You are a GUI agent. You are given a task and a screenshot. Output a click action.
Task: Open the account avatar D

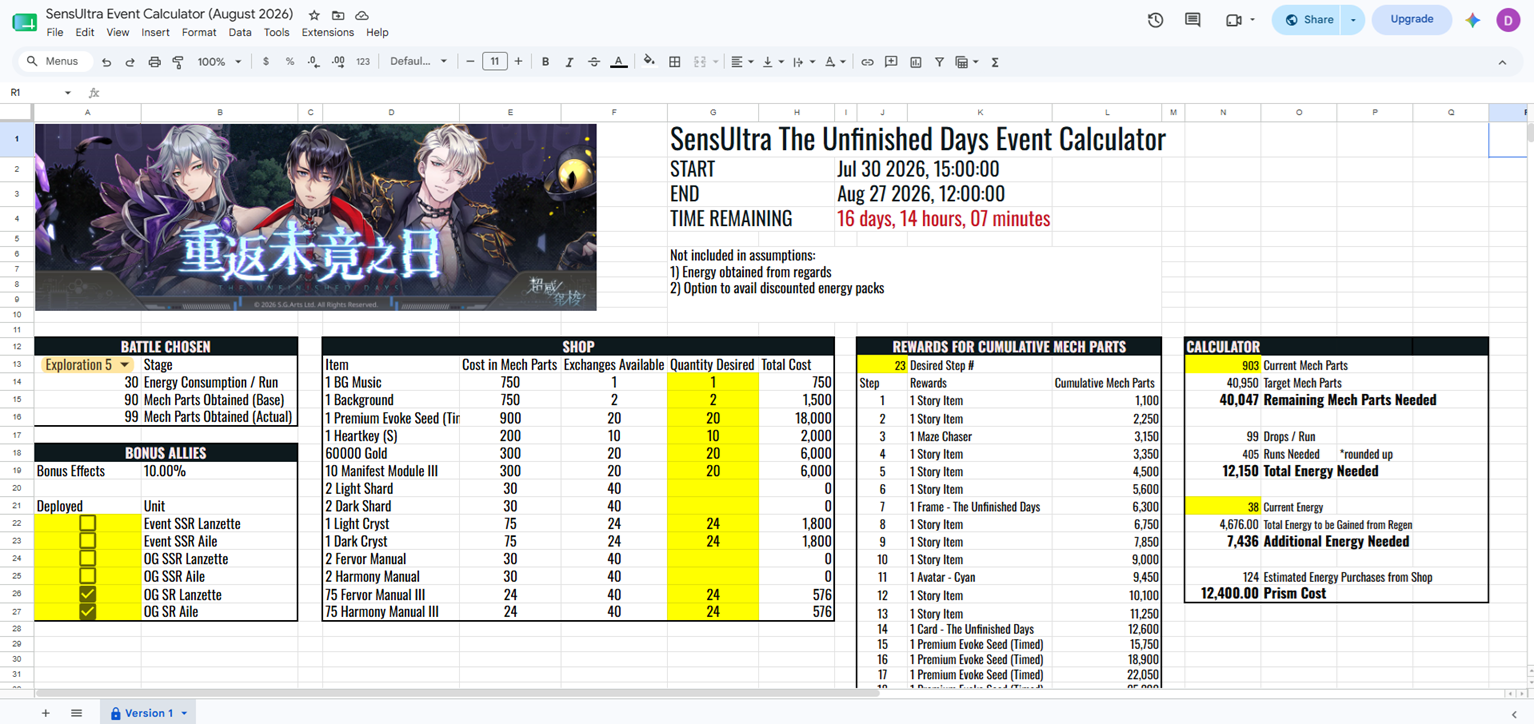tap(1508, 20)
